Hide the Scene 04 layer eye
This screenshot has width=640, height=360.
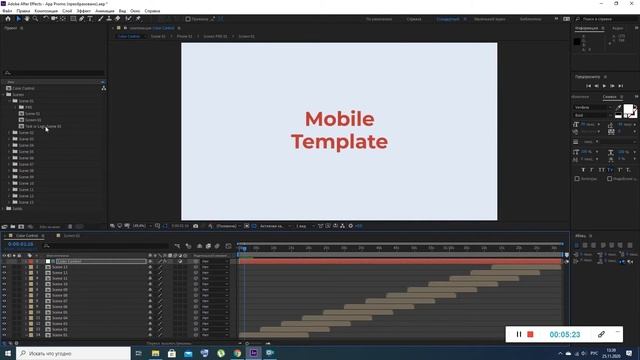4,318
